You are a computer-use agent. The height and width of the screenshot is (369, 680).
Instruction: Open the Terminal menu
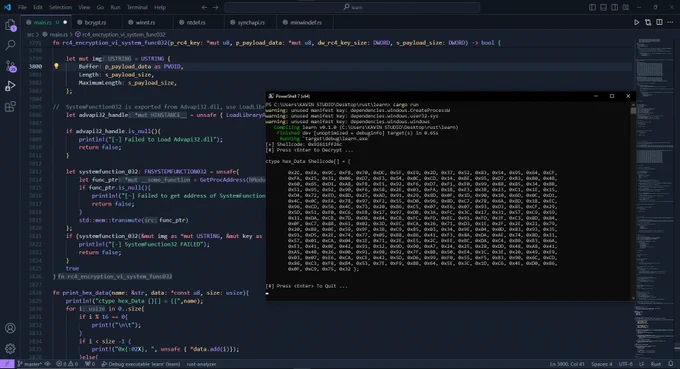(x=137, y=7)
